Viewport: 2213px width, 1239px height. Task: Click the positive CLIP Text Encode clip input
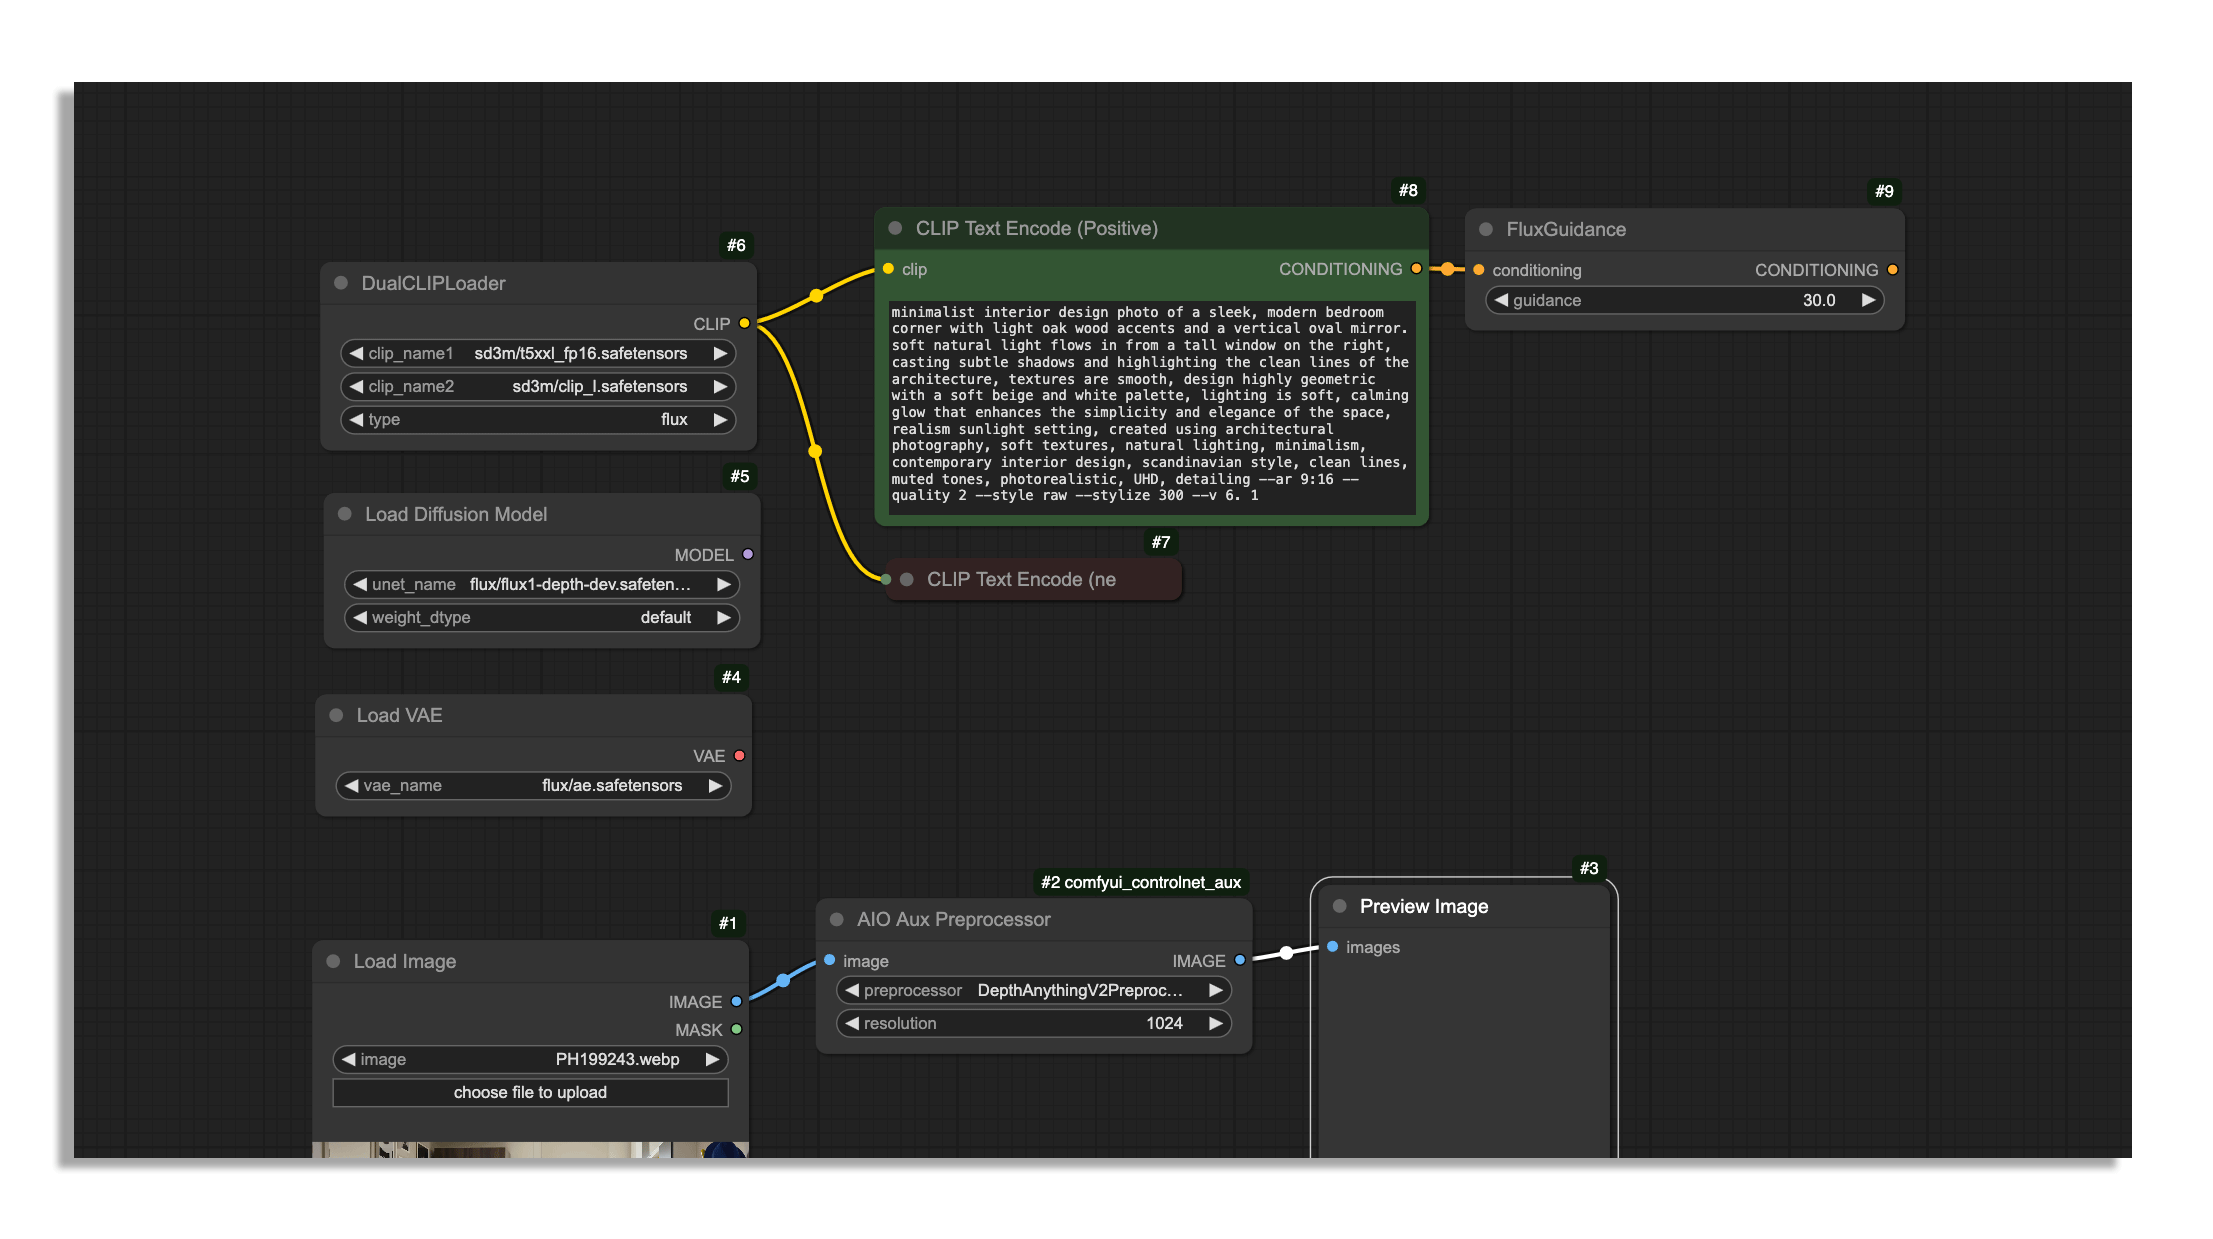(x=888, y=269)
